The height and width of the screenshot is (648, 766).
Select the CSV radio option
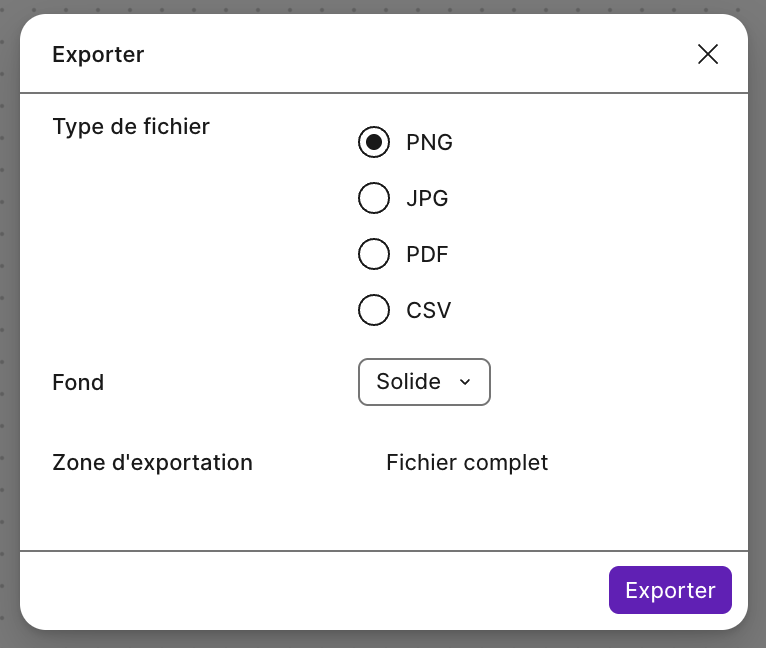click(x=374, y=310)
